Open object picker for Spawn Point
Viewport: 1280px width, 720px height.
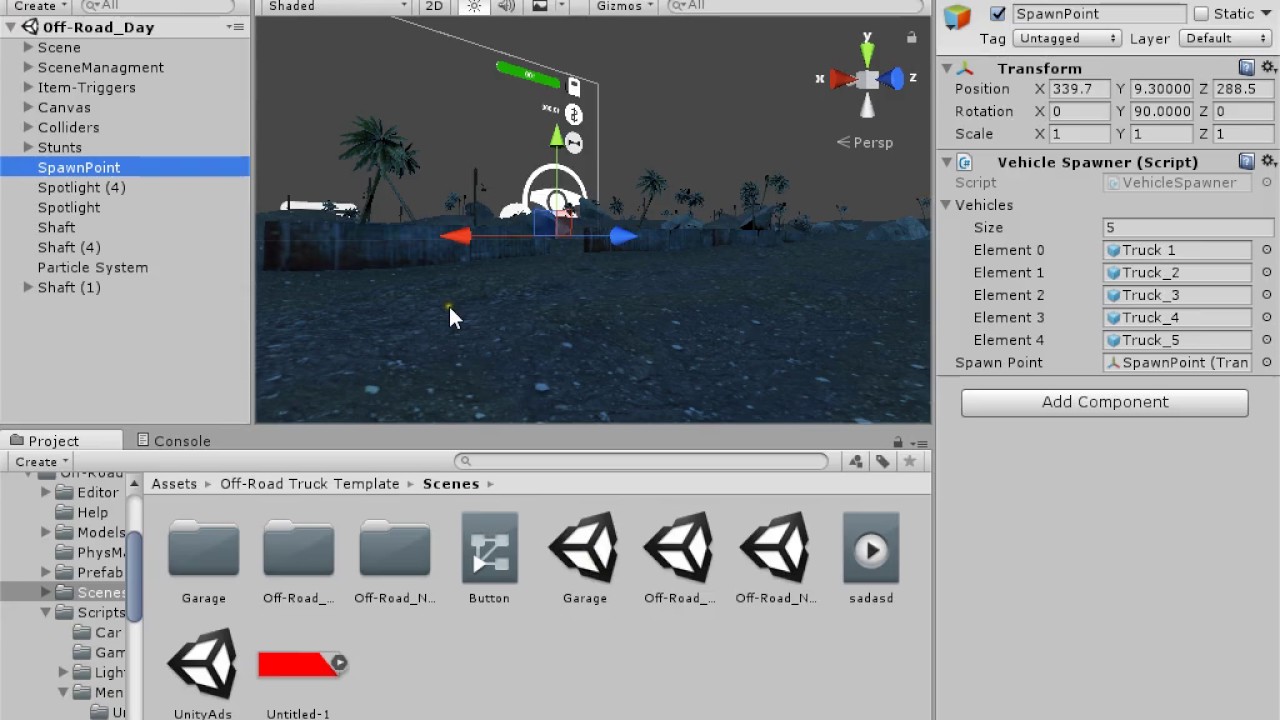tap(1266, 363)
